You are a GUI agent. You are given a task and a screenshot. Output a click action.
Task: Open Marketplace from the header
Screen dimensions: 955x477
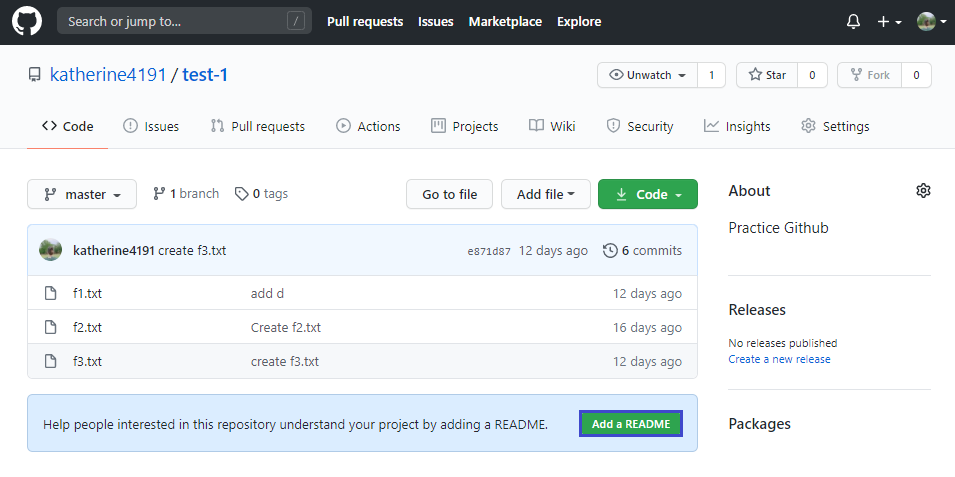pos(505,21)
